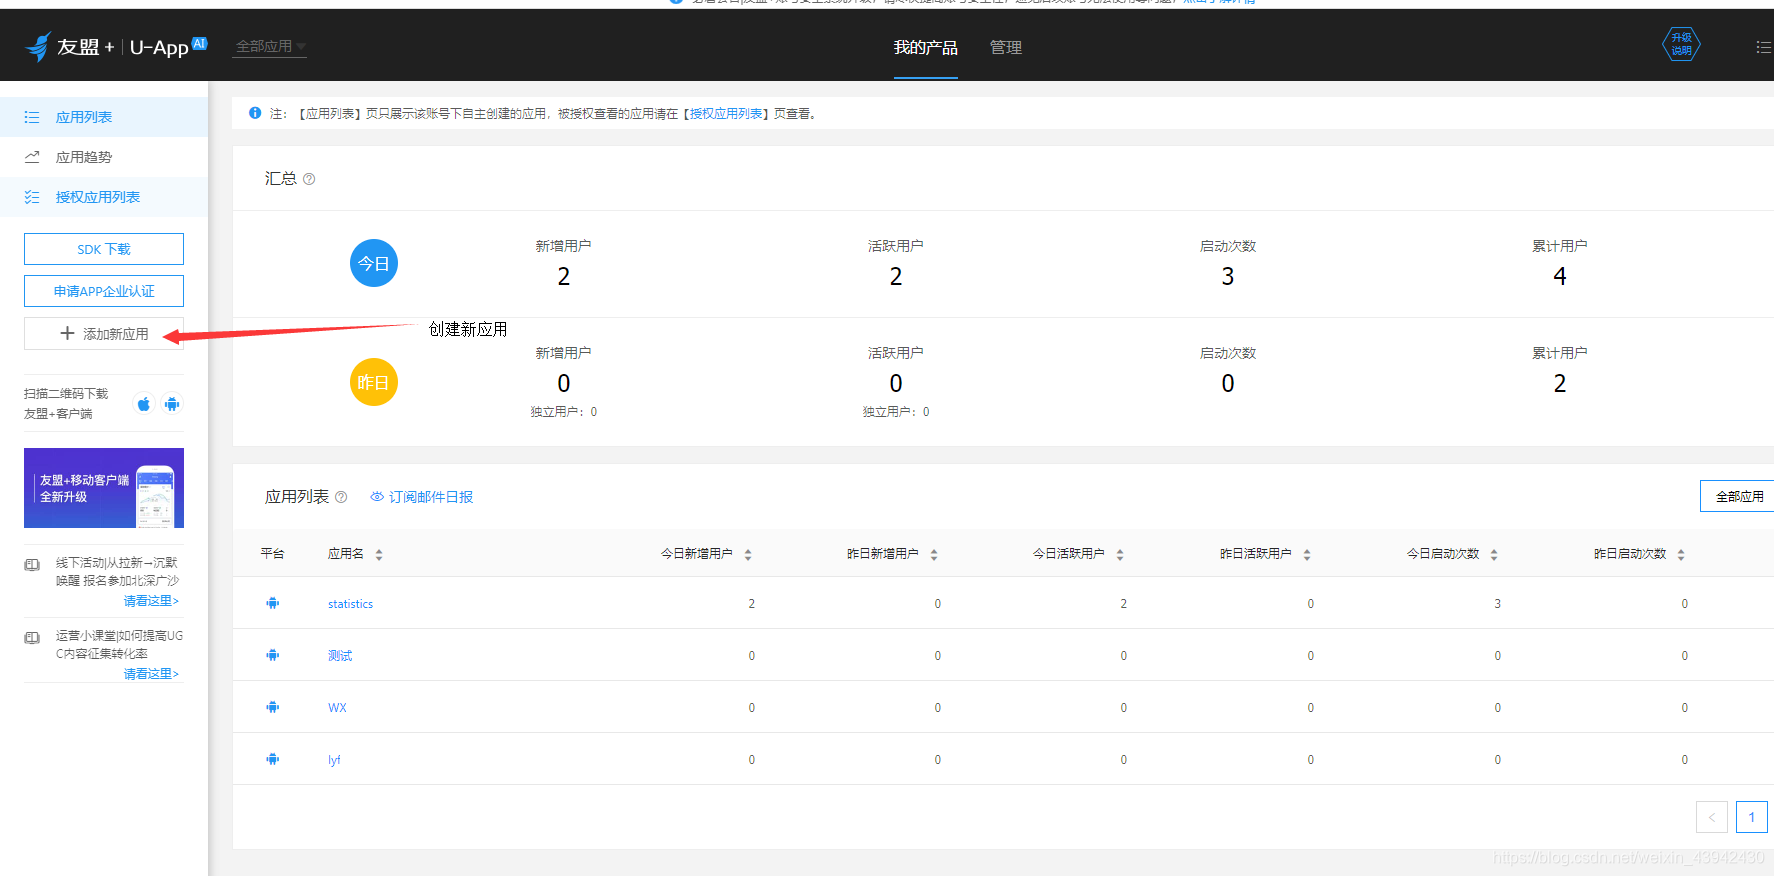
Task: Open the 全部应用 filter above the table
Action: [1738, 496]
